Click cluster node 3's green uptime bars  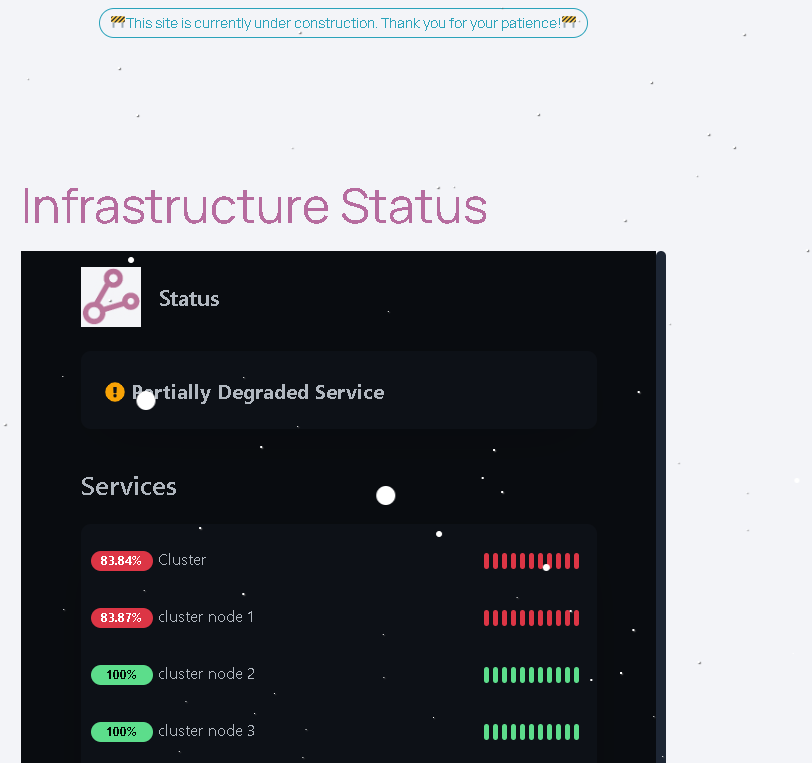(531, 732)
